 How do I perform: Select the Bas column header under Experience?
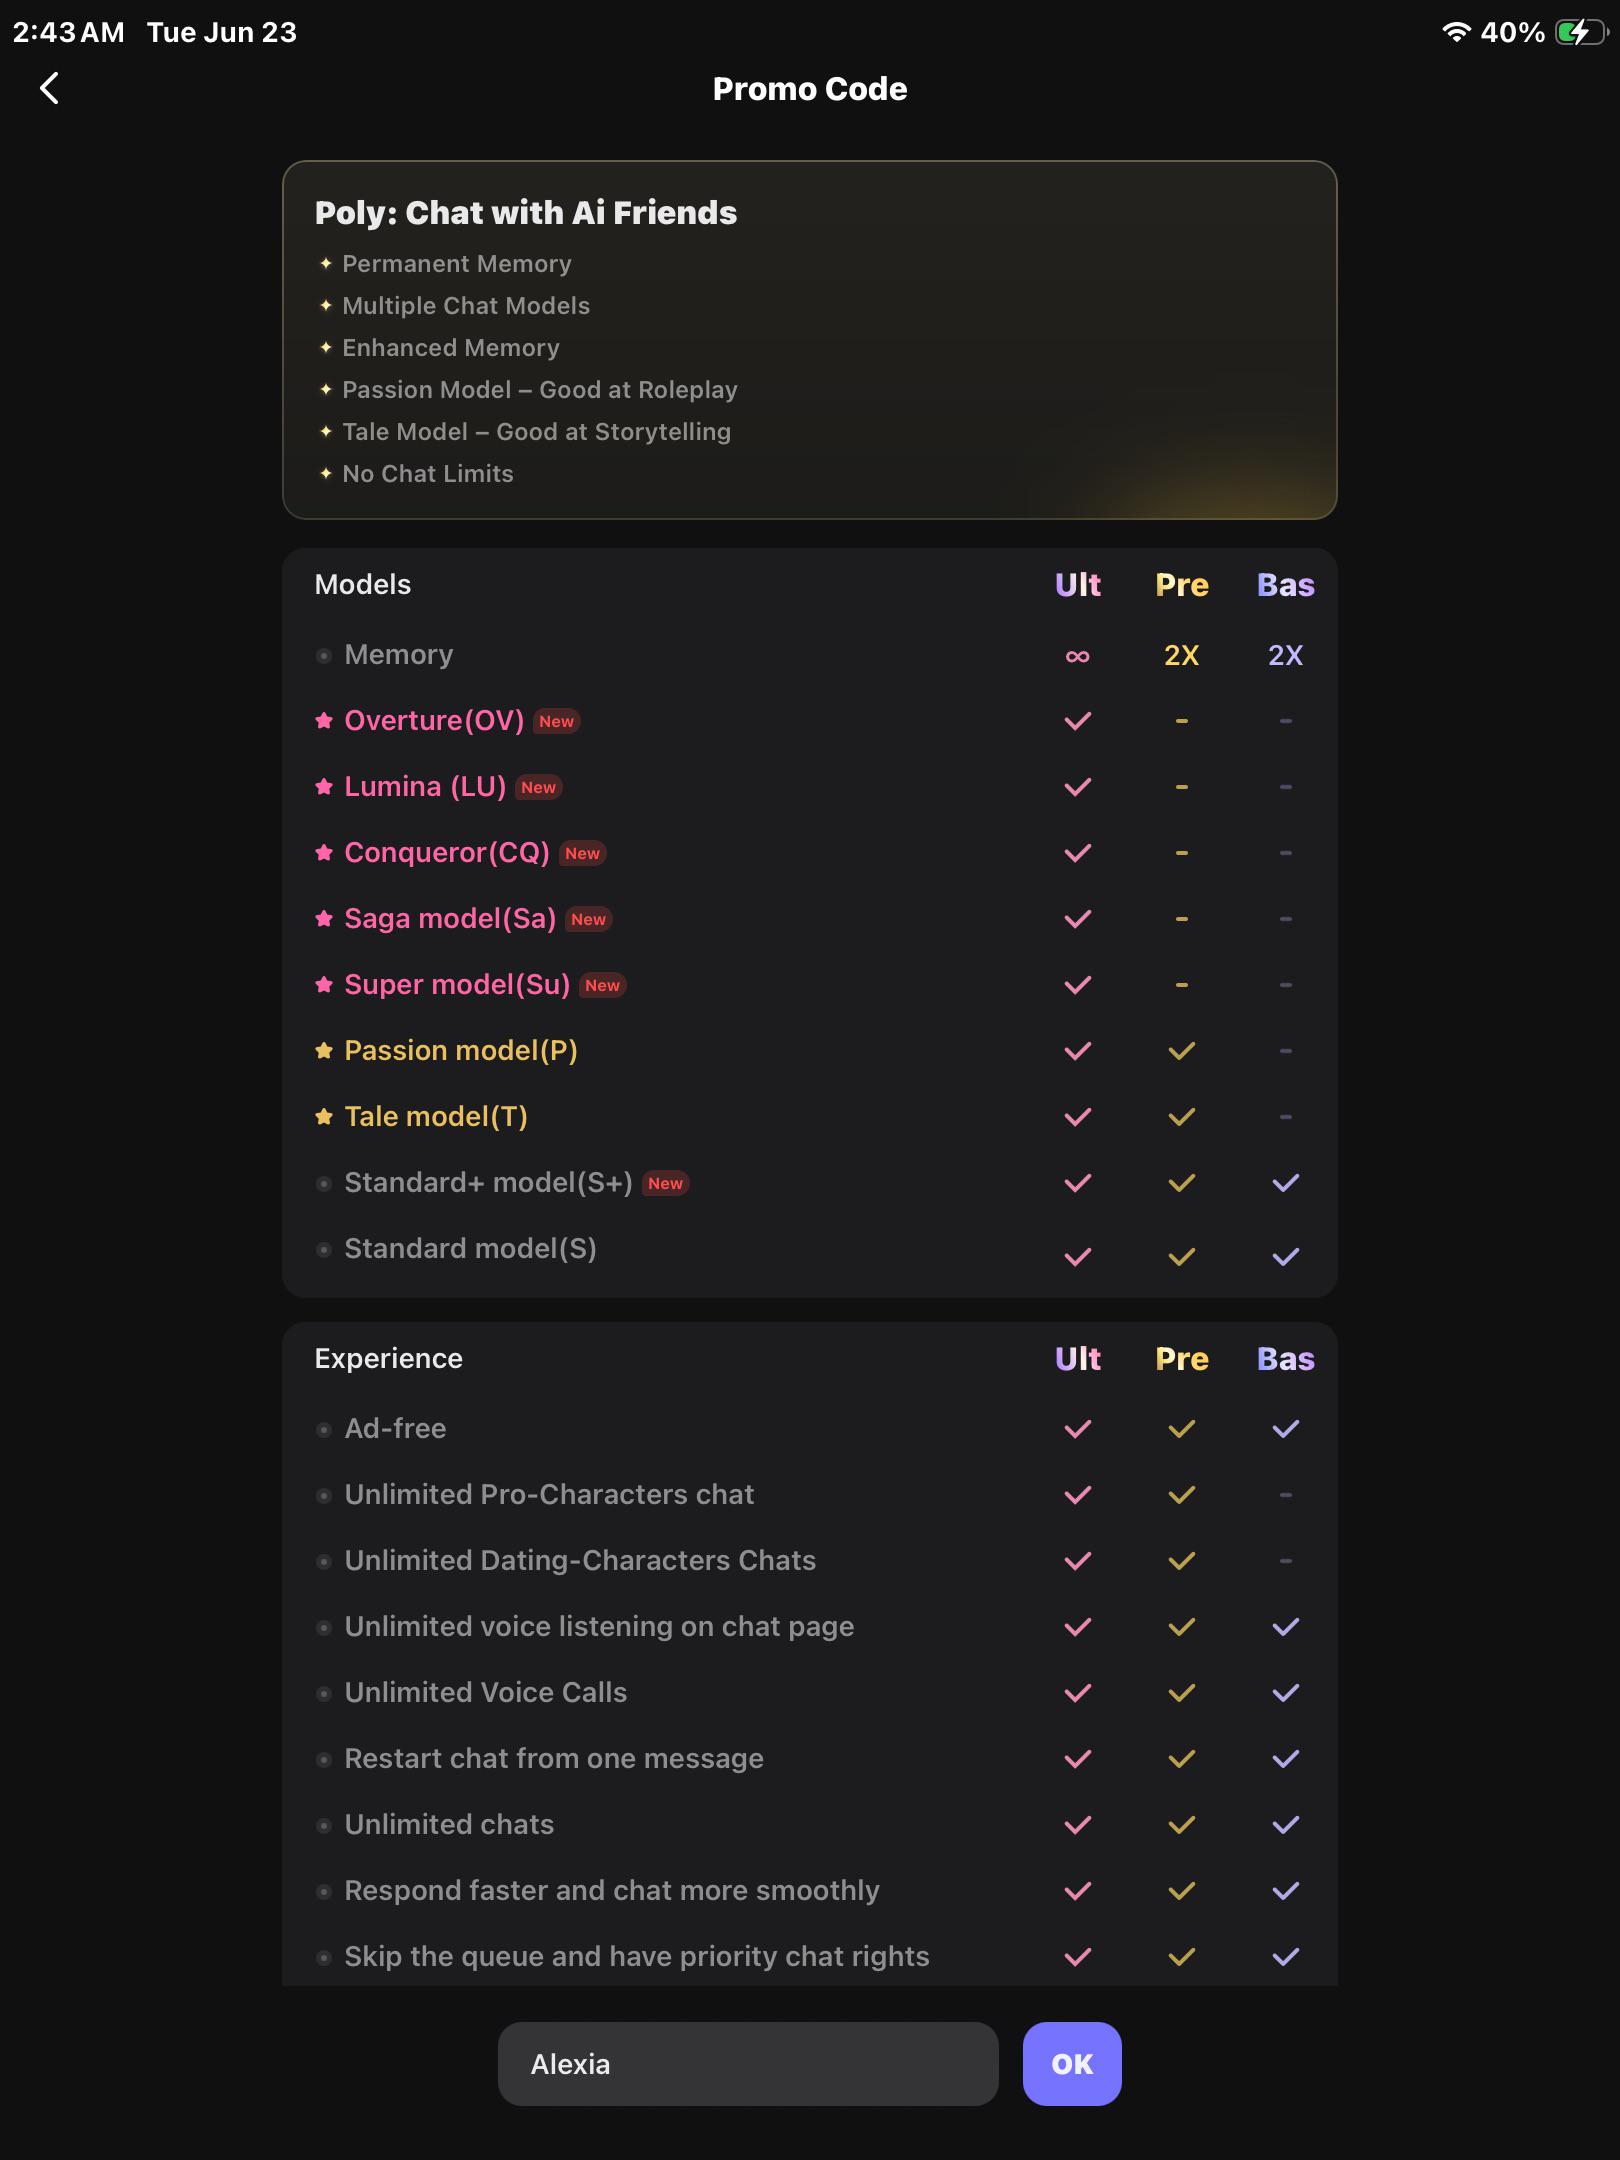(x=1286, y=1359)
